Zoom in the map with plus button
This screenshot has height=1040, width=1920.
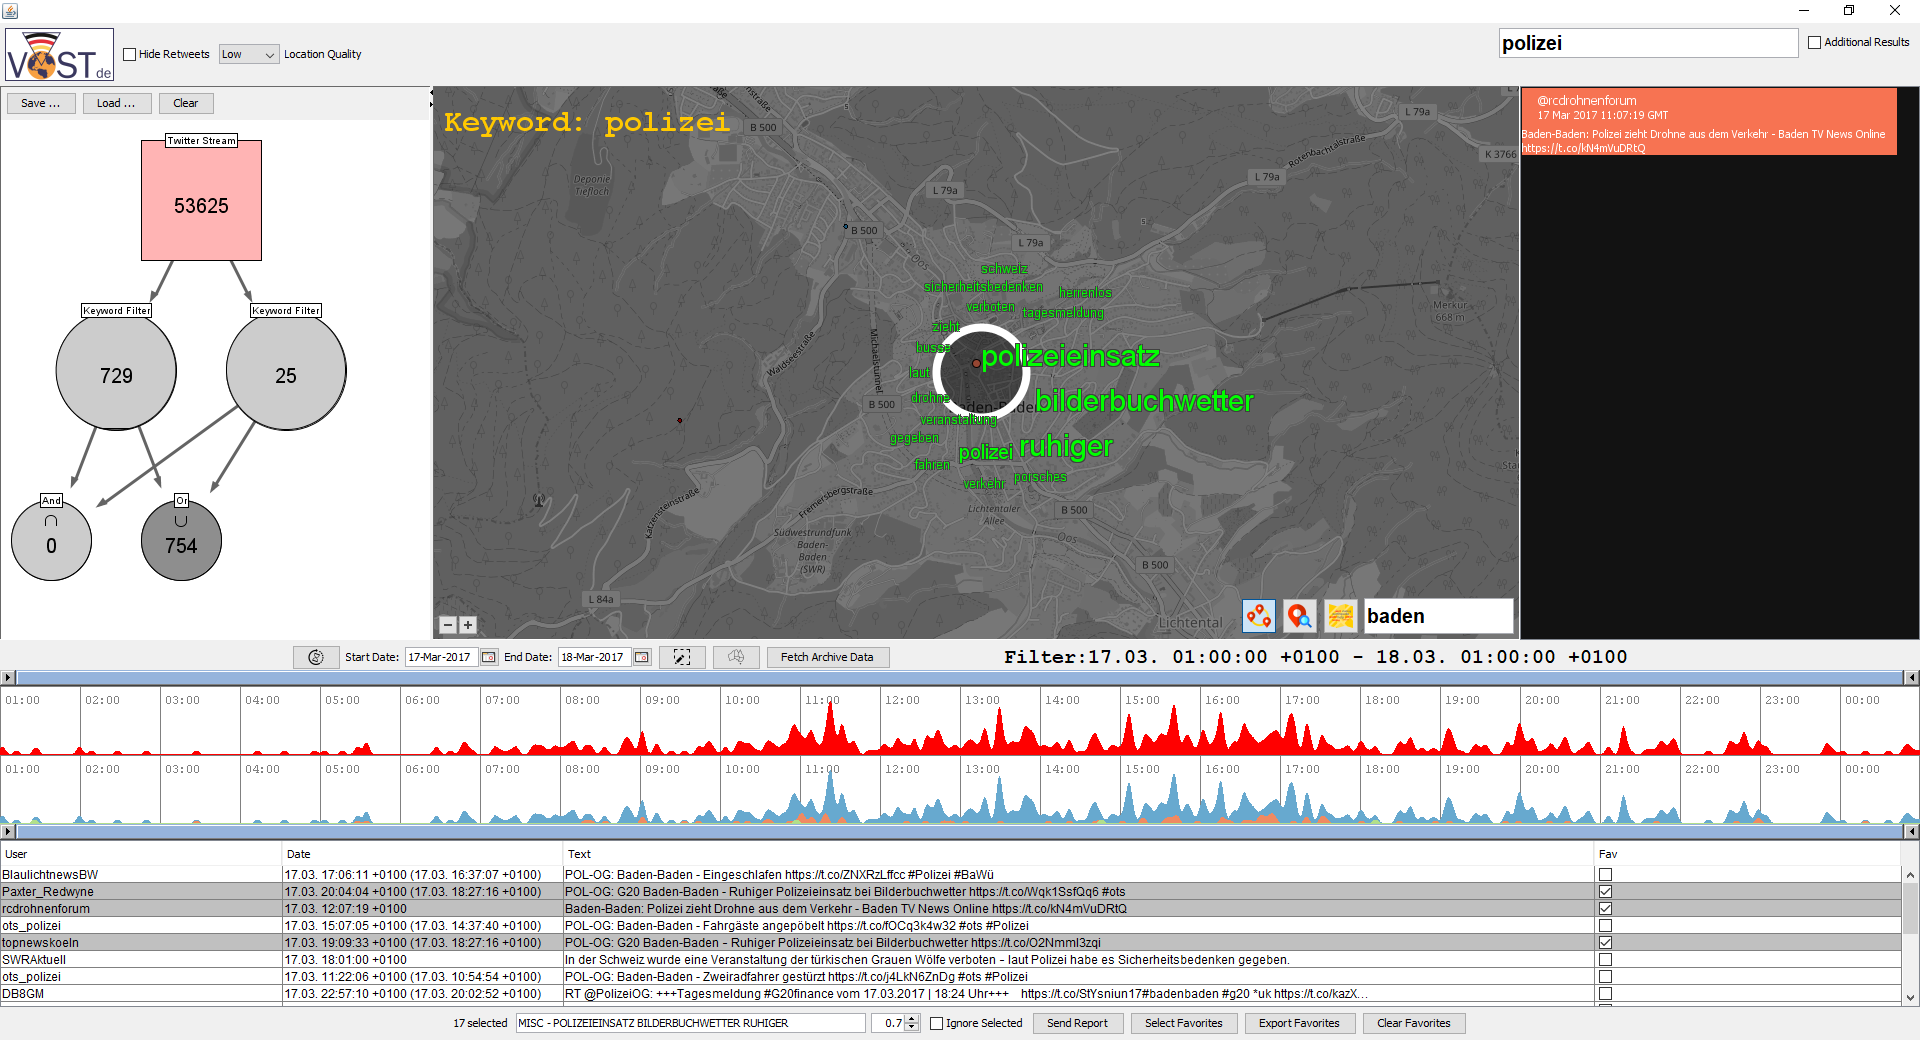point(467,625)
